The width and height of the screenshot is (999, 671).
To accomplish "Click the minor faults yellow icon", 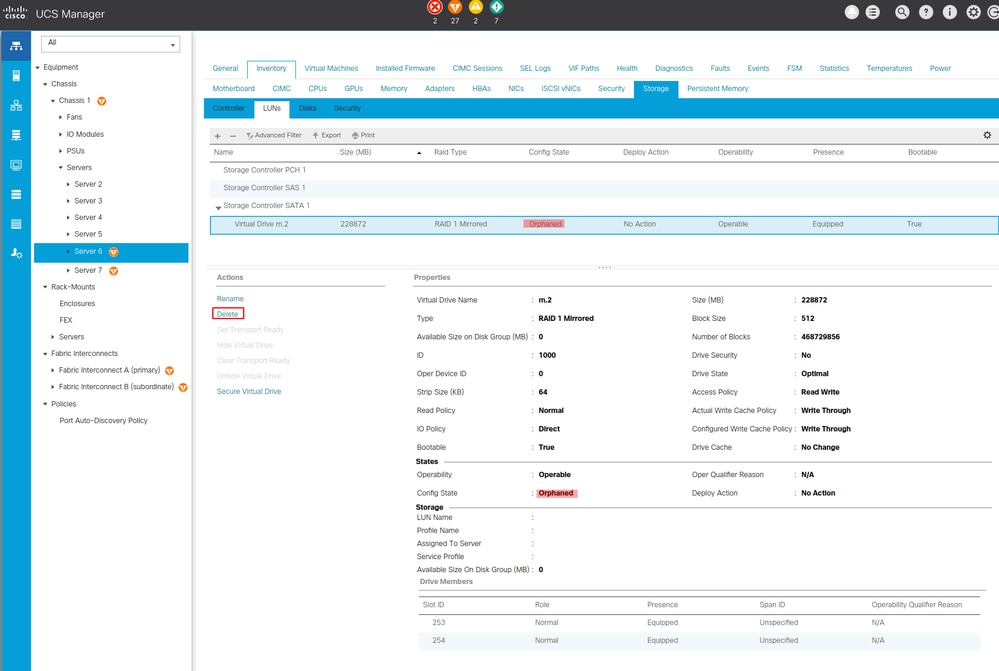I will point(476,7).
